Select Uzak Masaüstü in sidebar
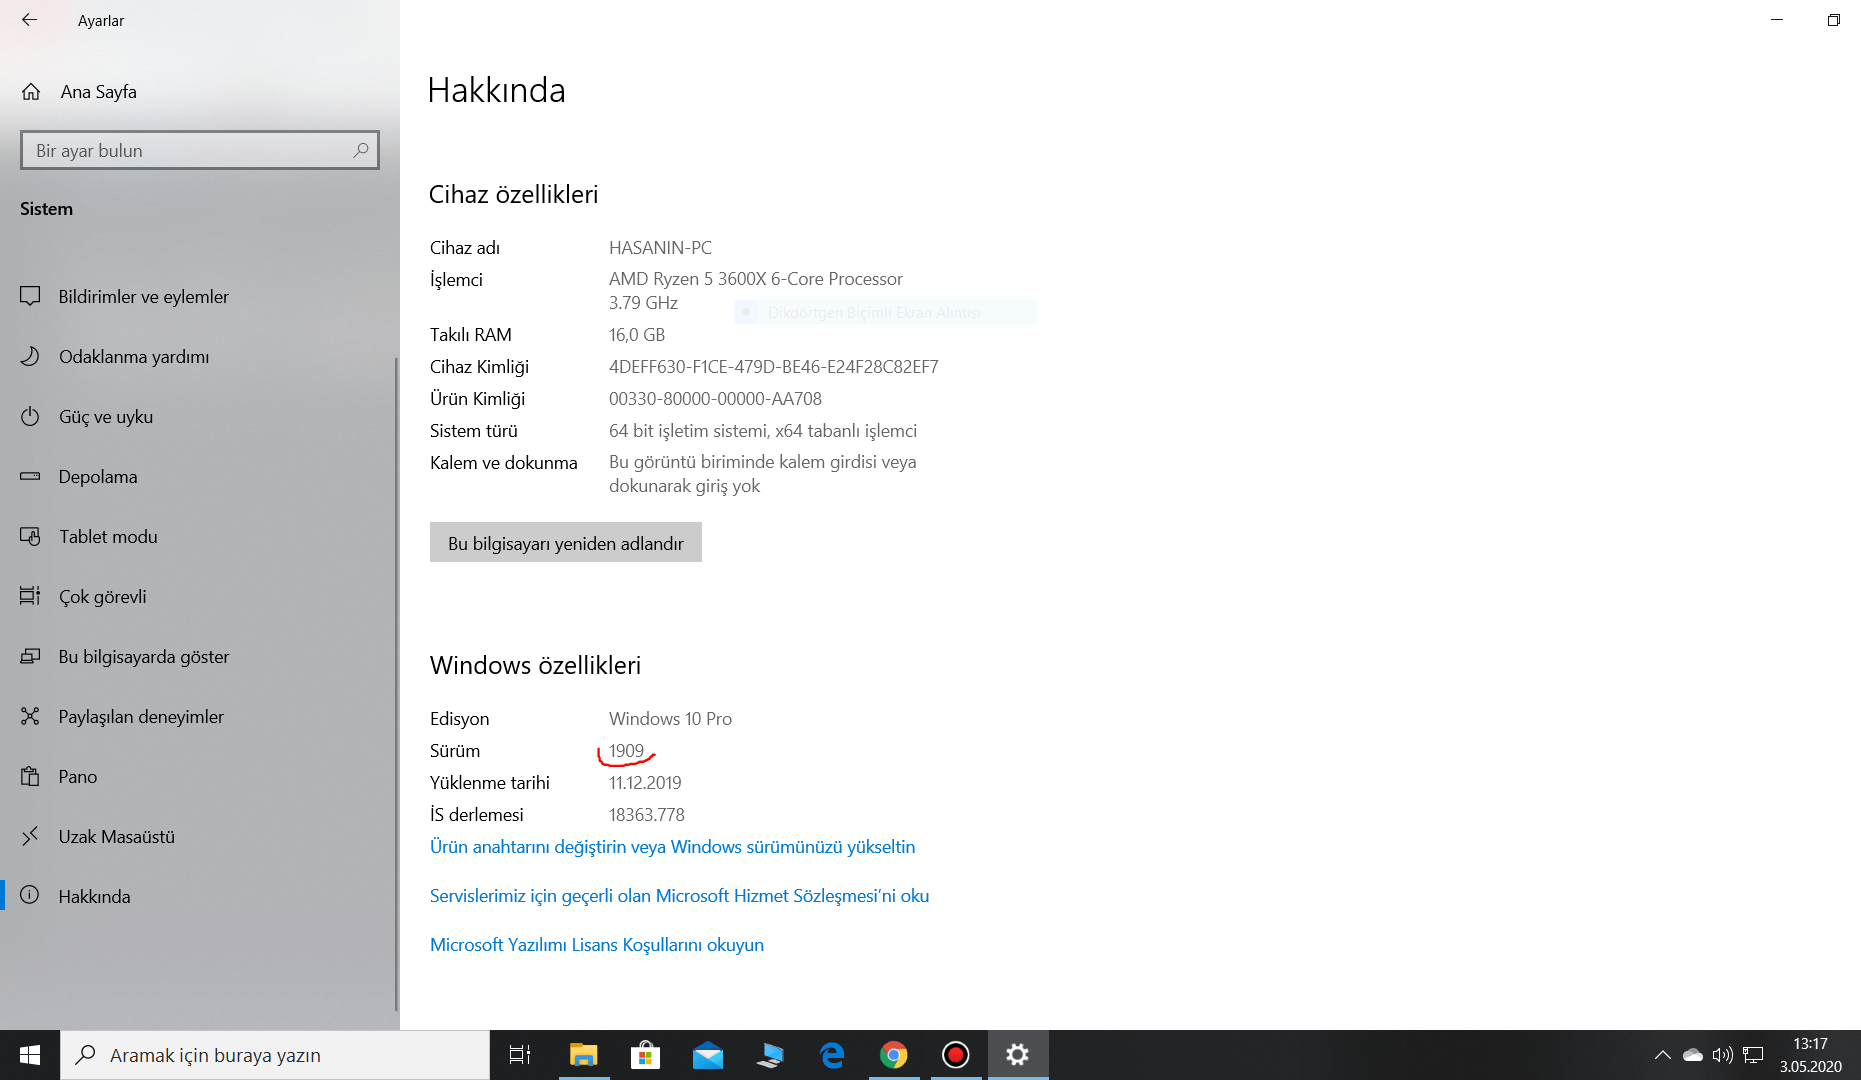This screenshot has width=1861, height=1080. [200, 837]
